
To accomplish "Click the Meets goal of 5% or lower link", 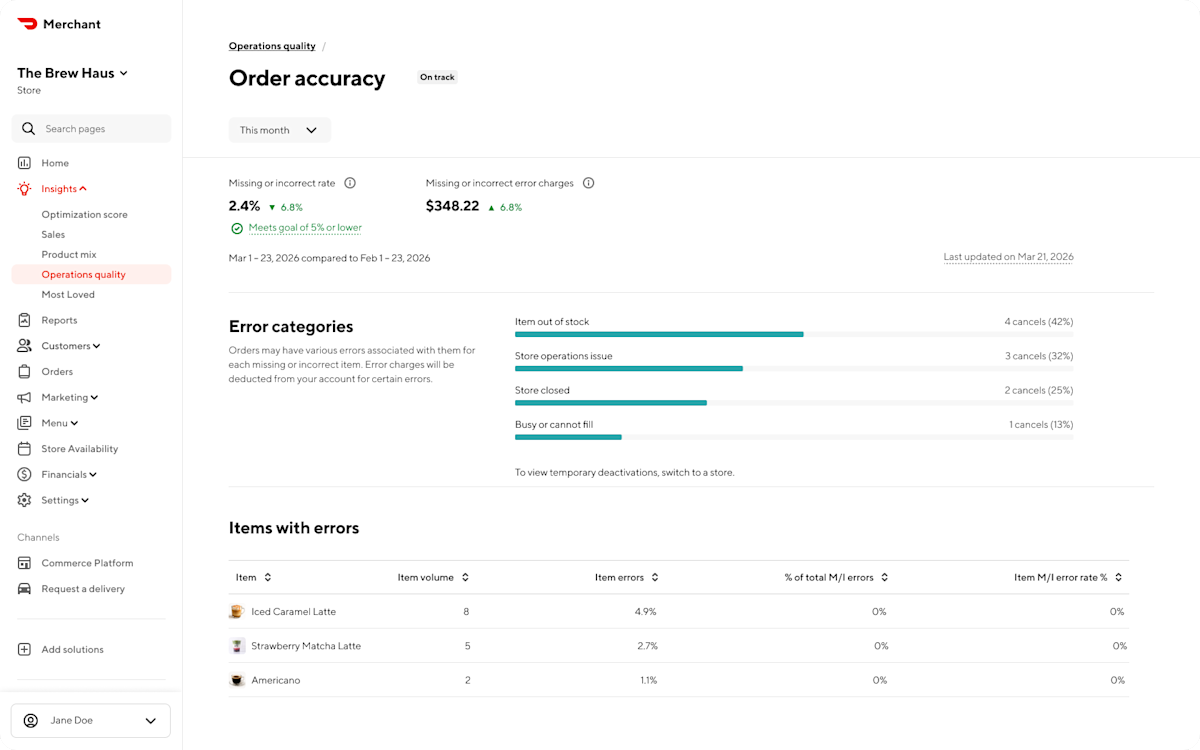I will coord(305,227).
